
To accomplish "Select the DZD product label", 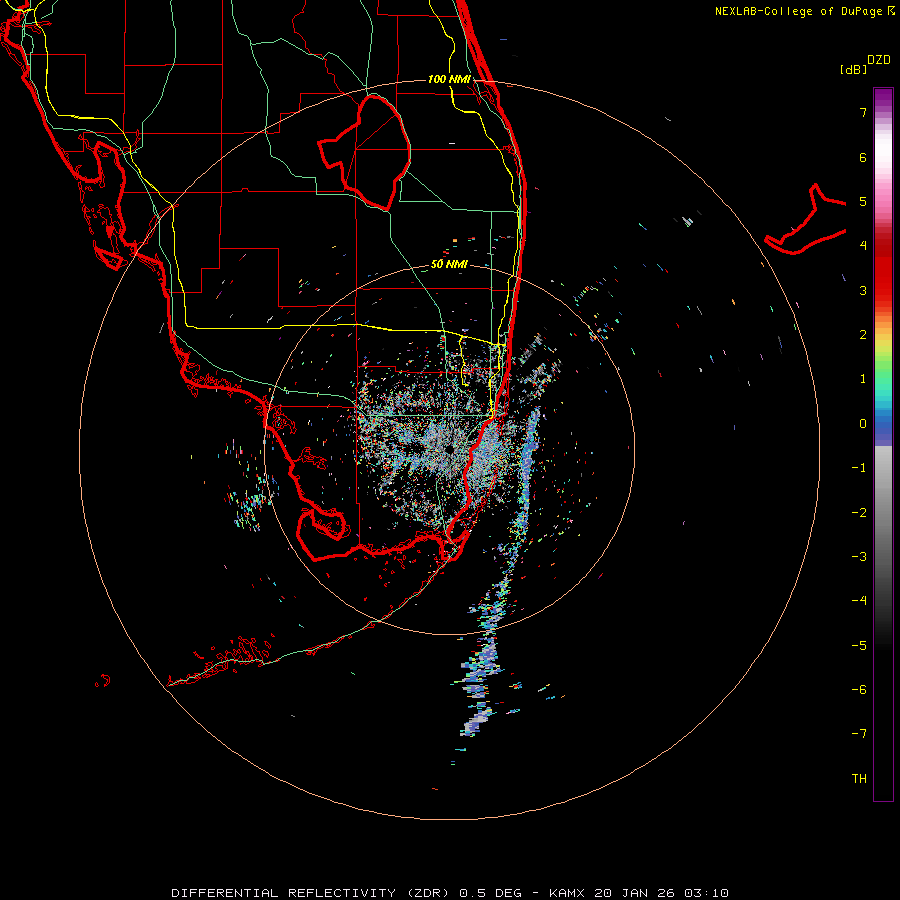I will click(879, 60).
